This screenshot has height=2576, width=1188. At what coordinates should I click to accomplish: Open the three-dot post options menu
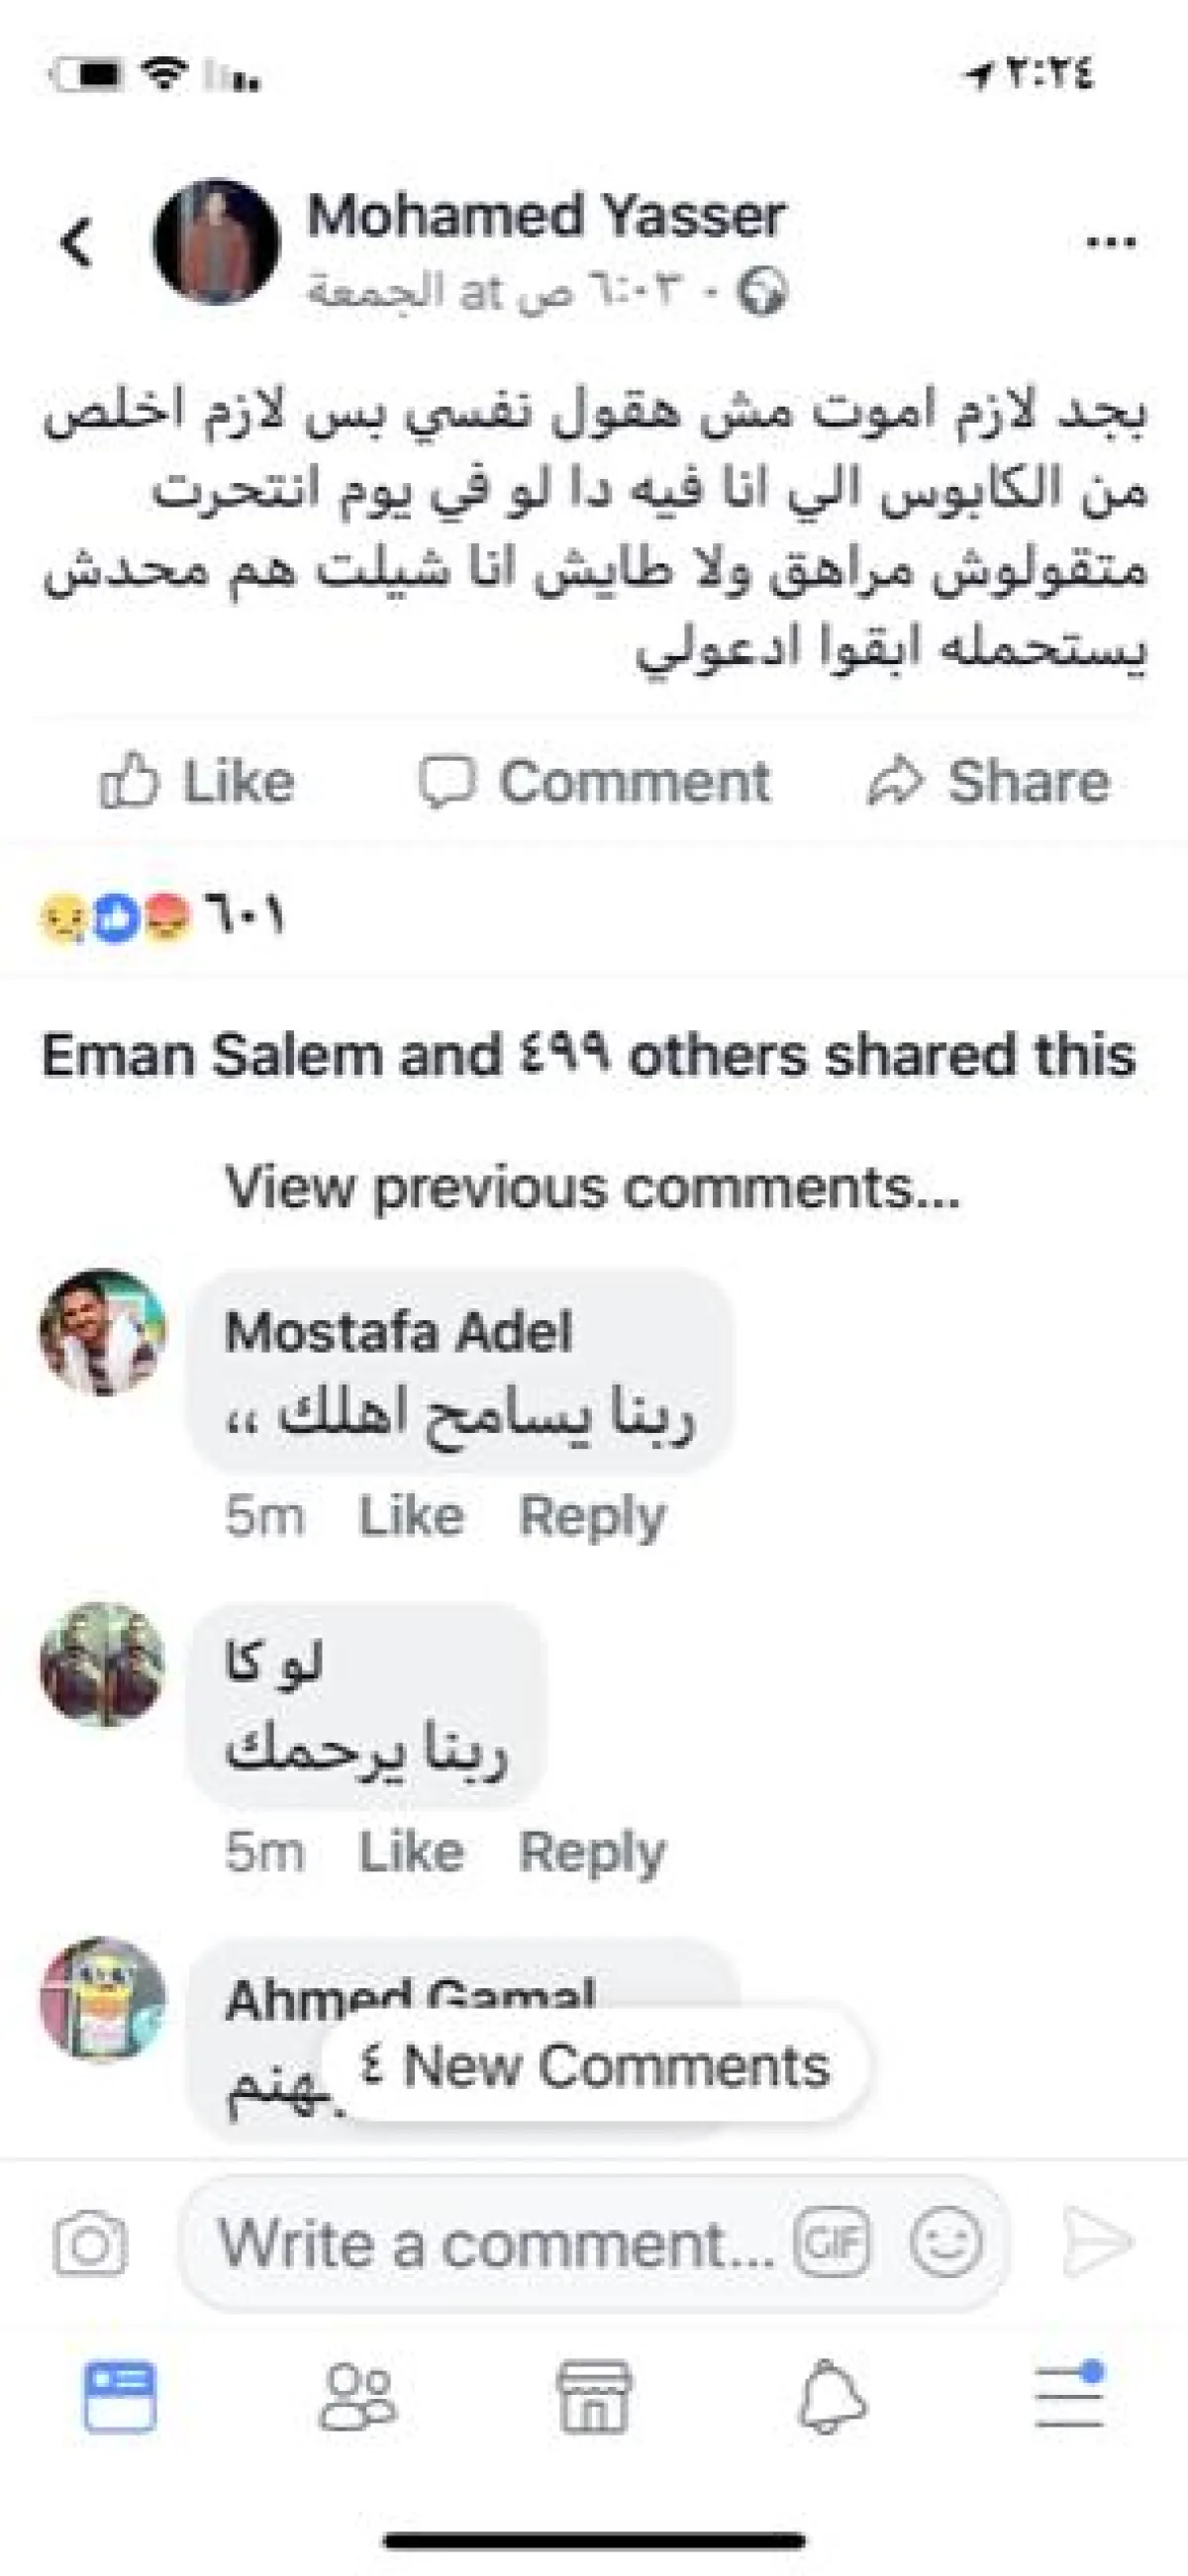click(1110, 242)
